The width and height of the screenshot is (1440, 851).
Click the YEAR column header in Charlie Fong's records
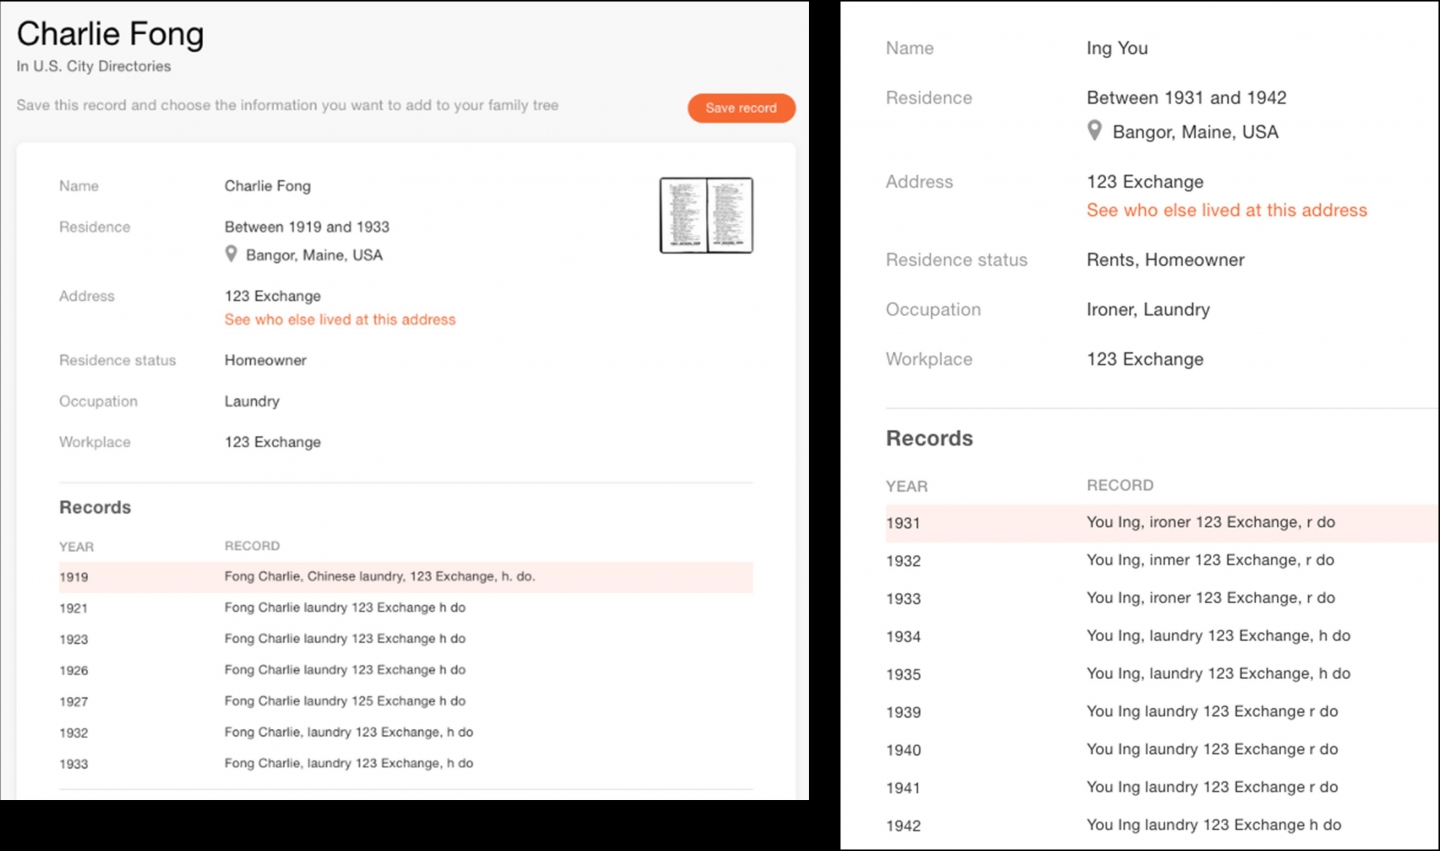tap(76, 547)
